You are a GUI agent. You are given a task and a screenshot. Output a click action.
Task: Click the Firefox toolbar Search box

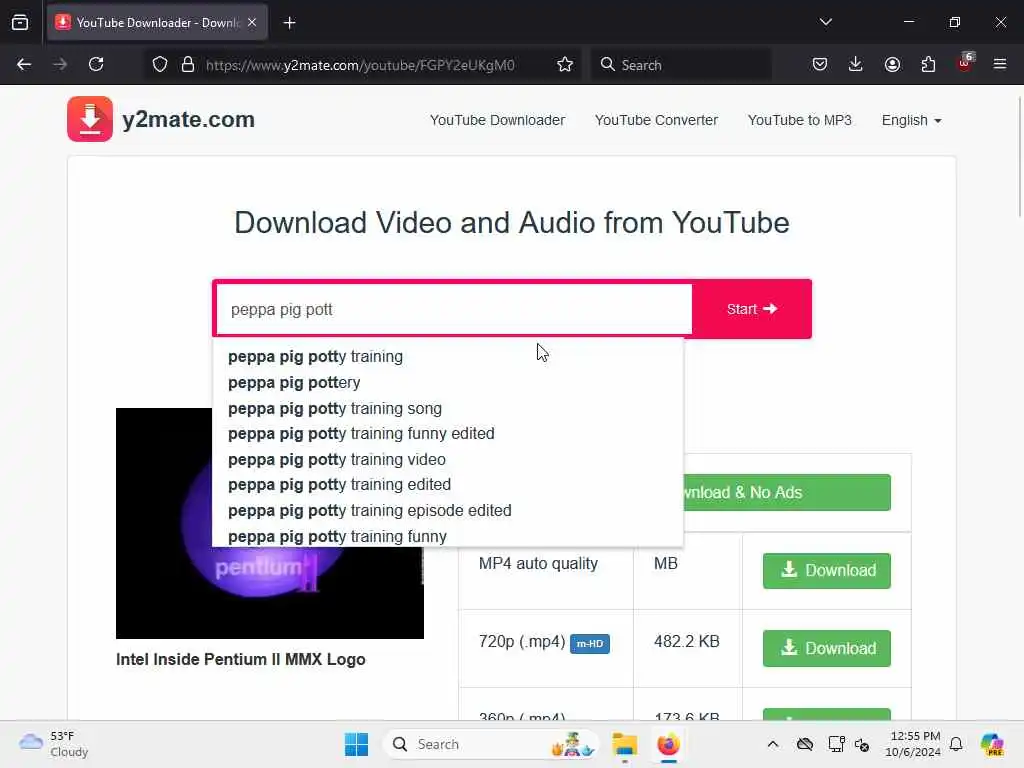681,65
